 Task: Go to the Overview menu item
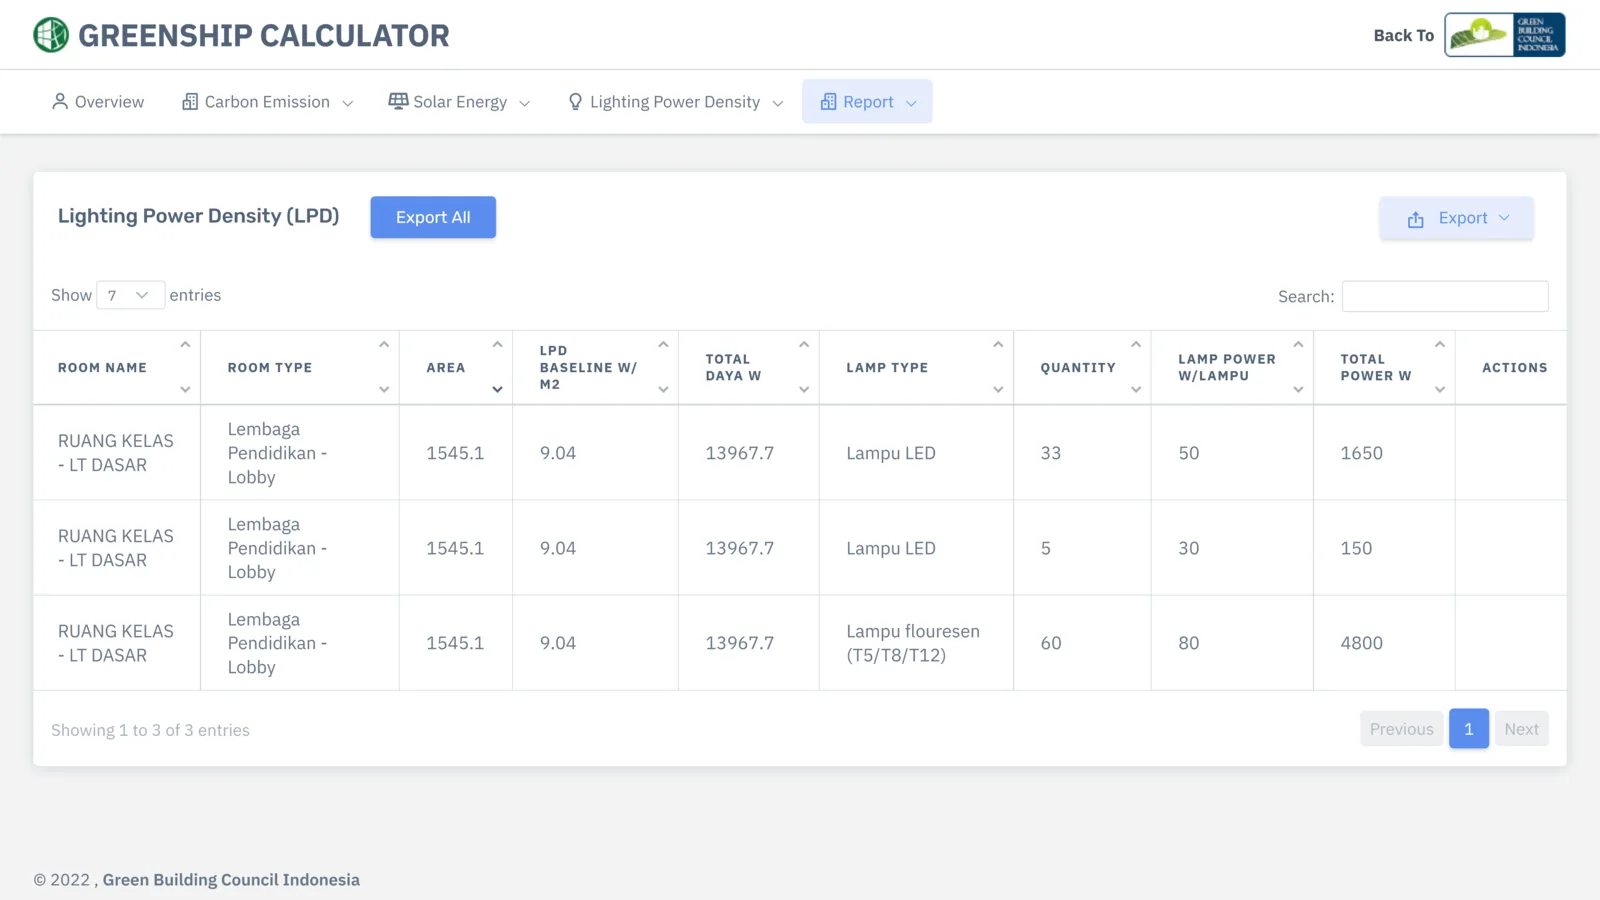(98, 102)
